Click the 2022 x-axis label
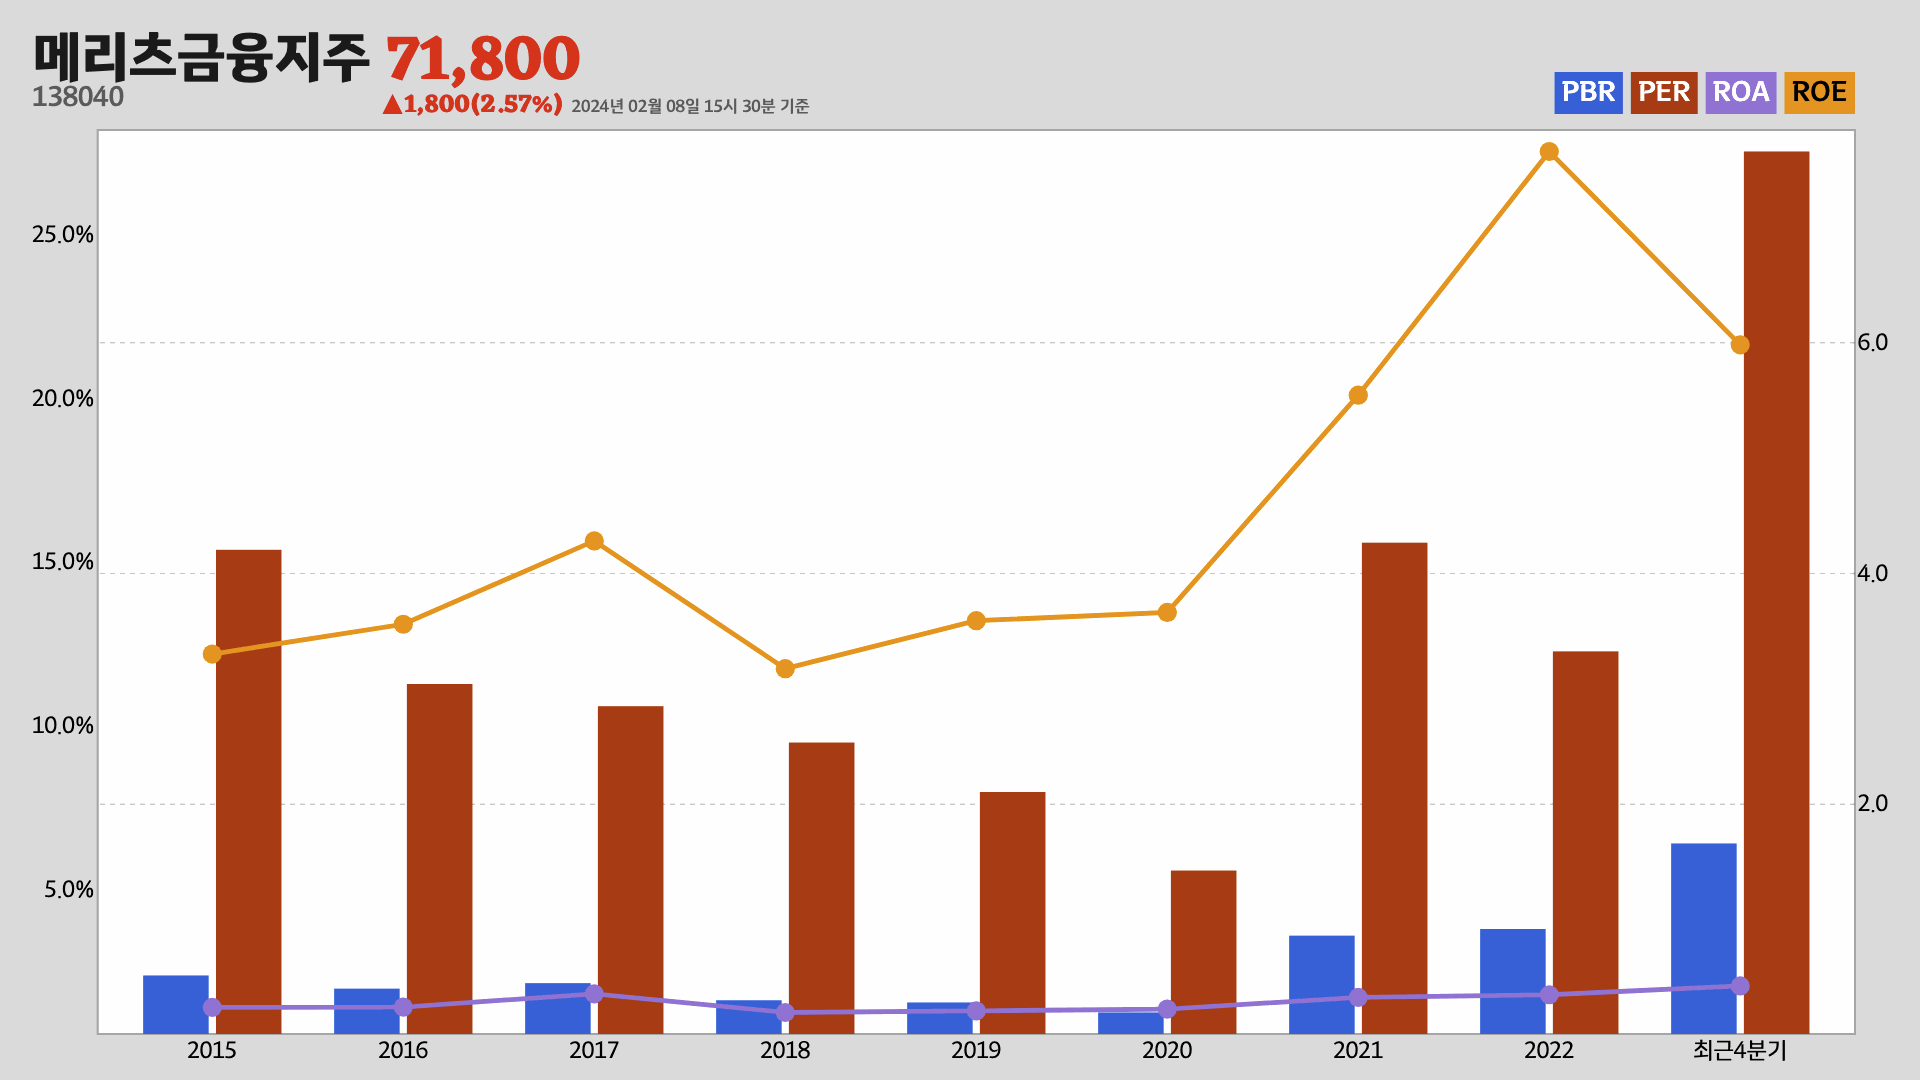The width and height of the screenshot is (1920, 1080). 1549,1051
